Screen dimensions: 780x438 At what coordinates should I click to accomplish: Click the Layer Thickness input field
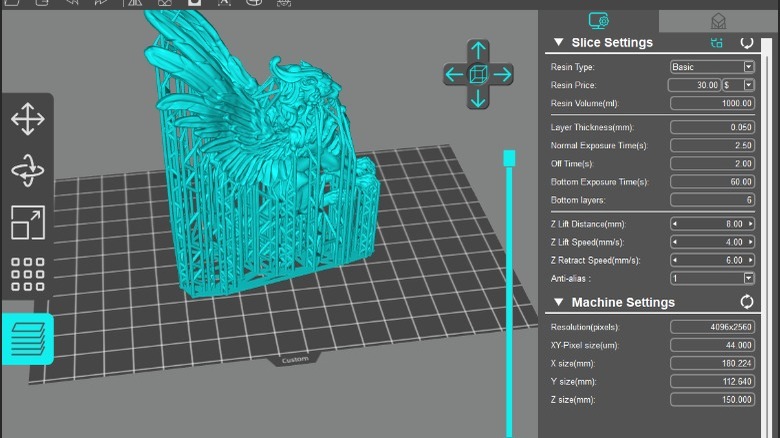click(x=712, y=127)
